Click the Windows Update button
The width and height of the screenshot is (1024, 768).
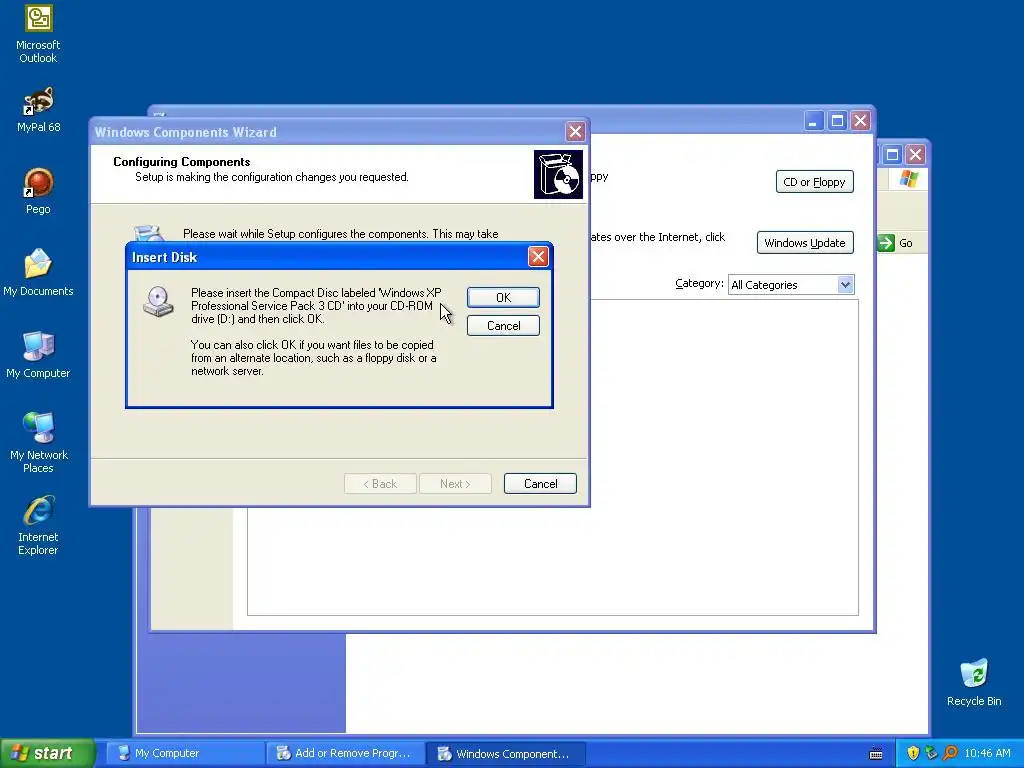pos(805,242)
